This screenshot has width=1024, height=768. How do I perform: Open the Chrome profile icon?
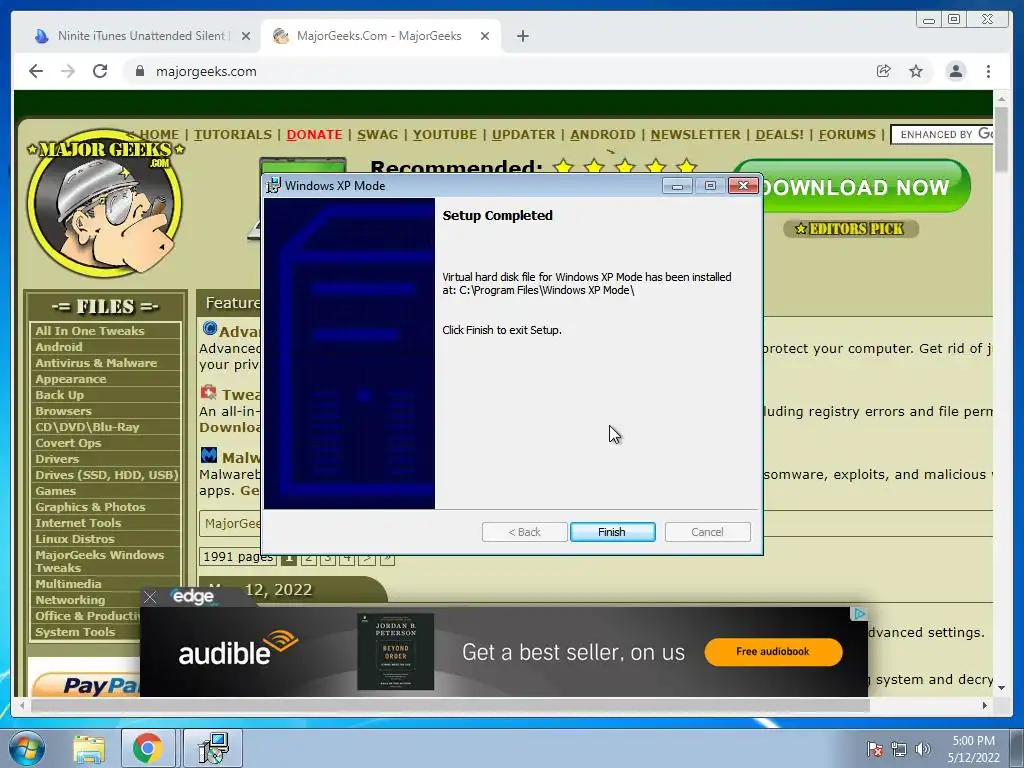coord(955,71)
